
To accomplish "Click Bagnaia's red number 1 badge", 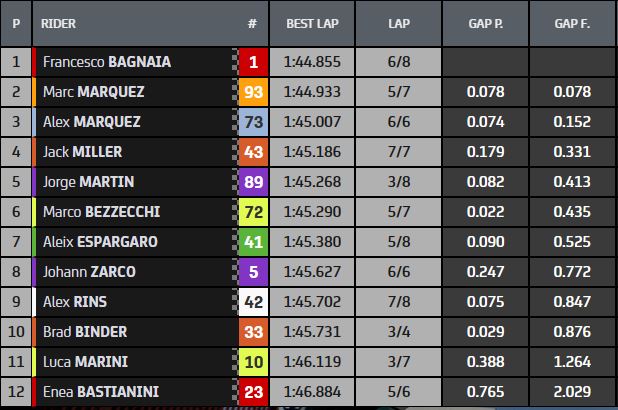I will 254,62.
